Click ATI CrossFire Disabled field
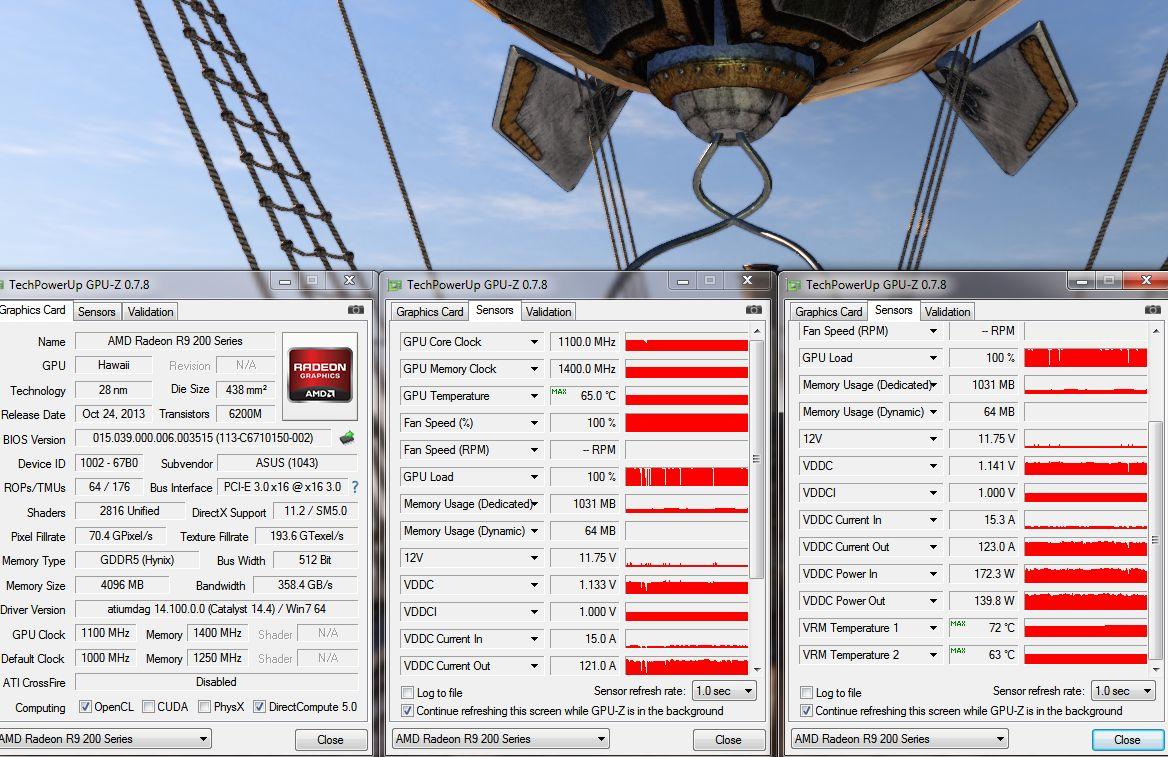The width and height of the screenshot is (1168, 757). tap(217, 682)
